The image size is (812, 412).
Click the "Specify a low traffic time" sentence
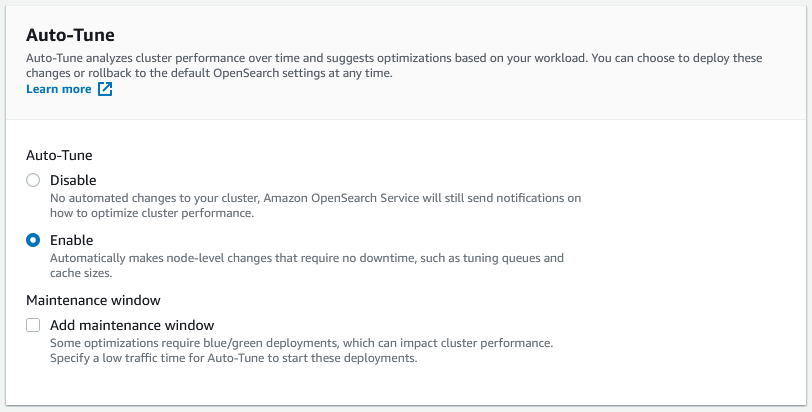click(230, 358)
